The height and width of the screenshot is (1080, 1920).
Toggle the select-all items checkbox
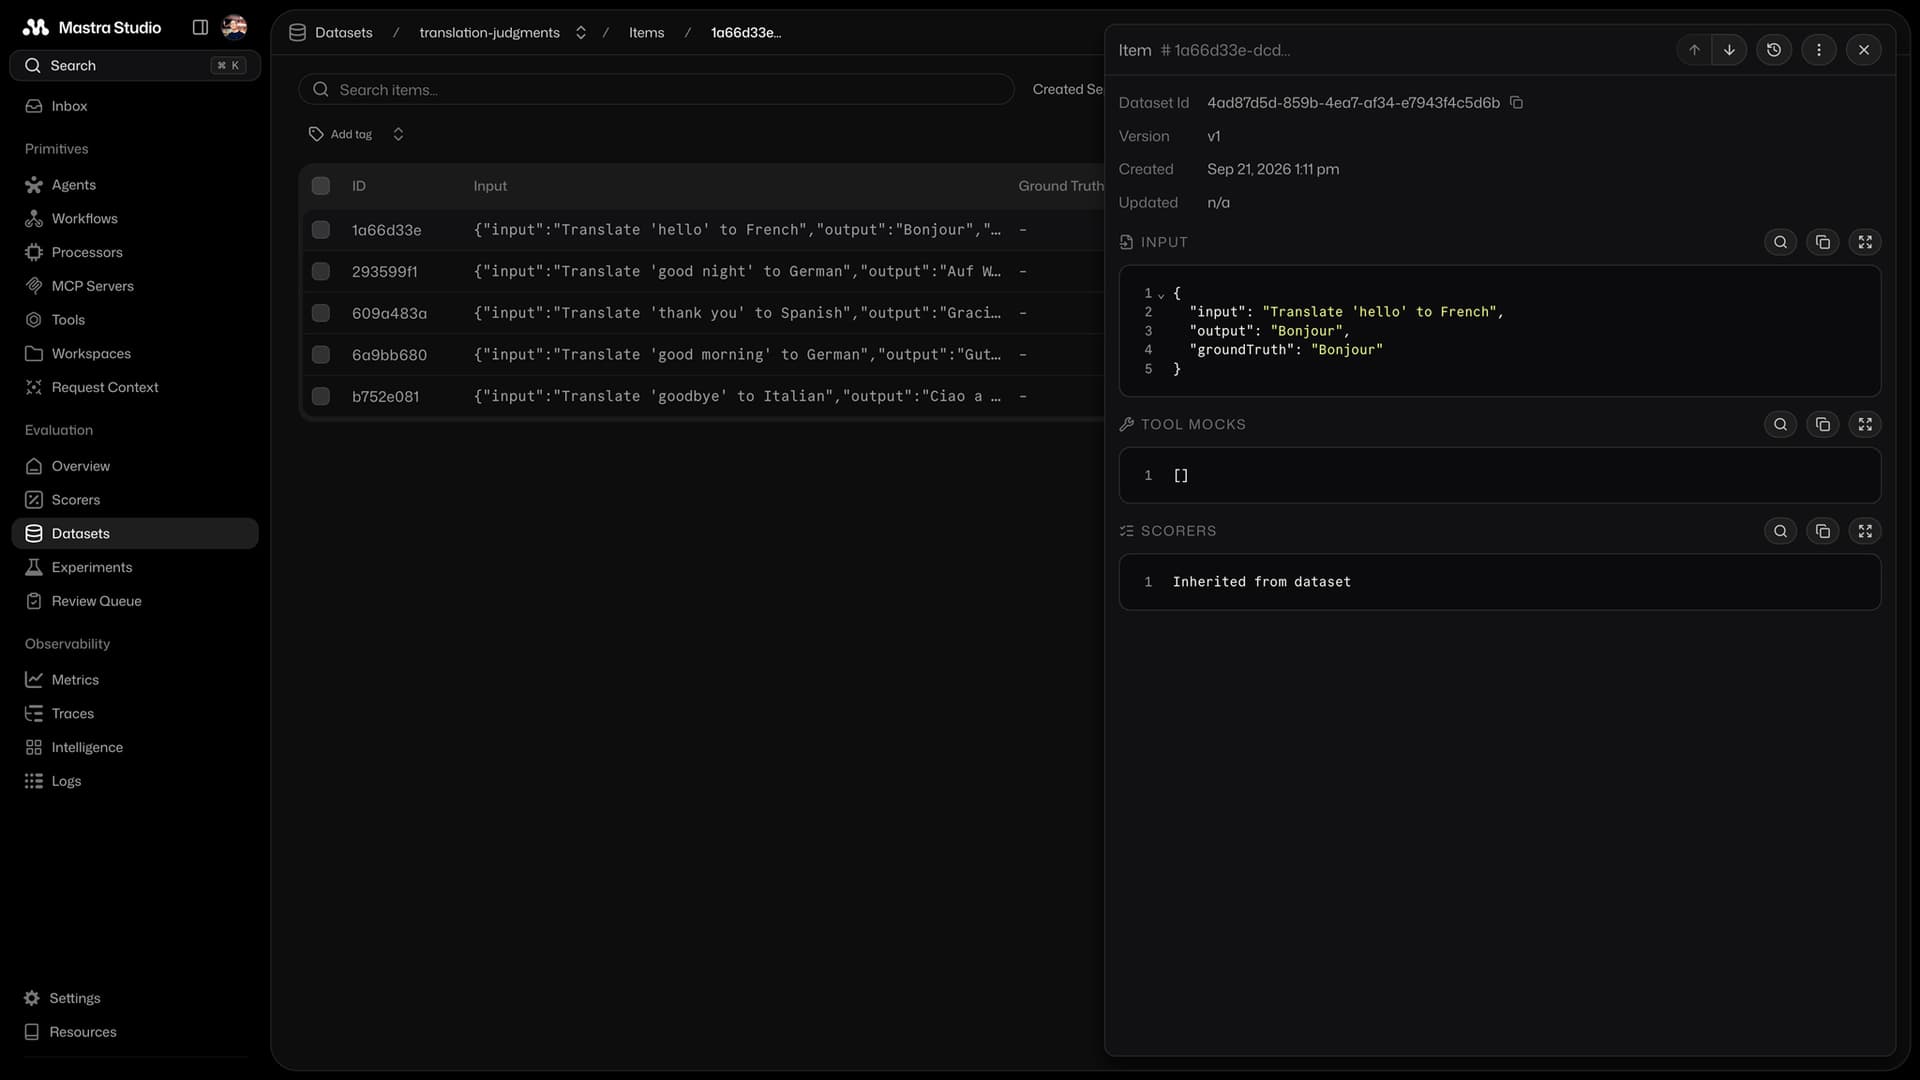point(321,186)
